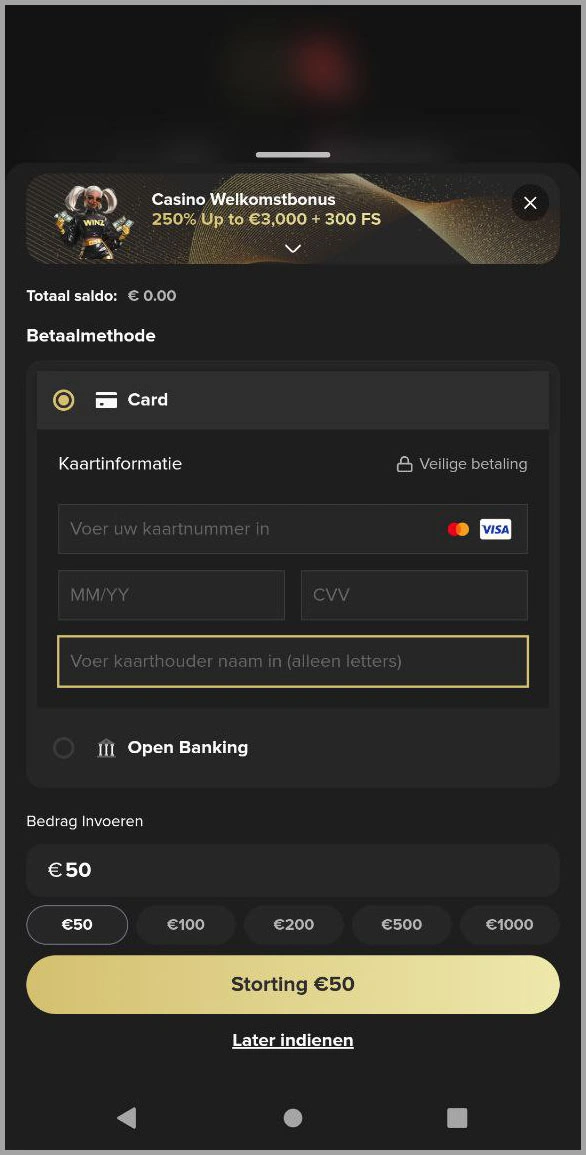Expand the Casino Welkomstbonus banner details
The height and width of the screenshot is (1155, 586).
tap(292, 248)
